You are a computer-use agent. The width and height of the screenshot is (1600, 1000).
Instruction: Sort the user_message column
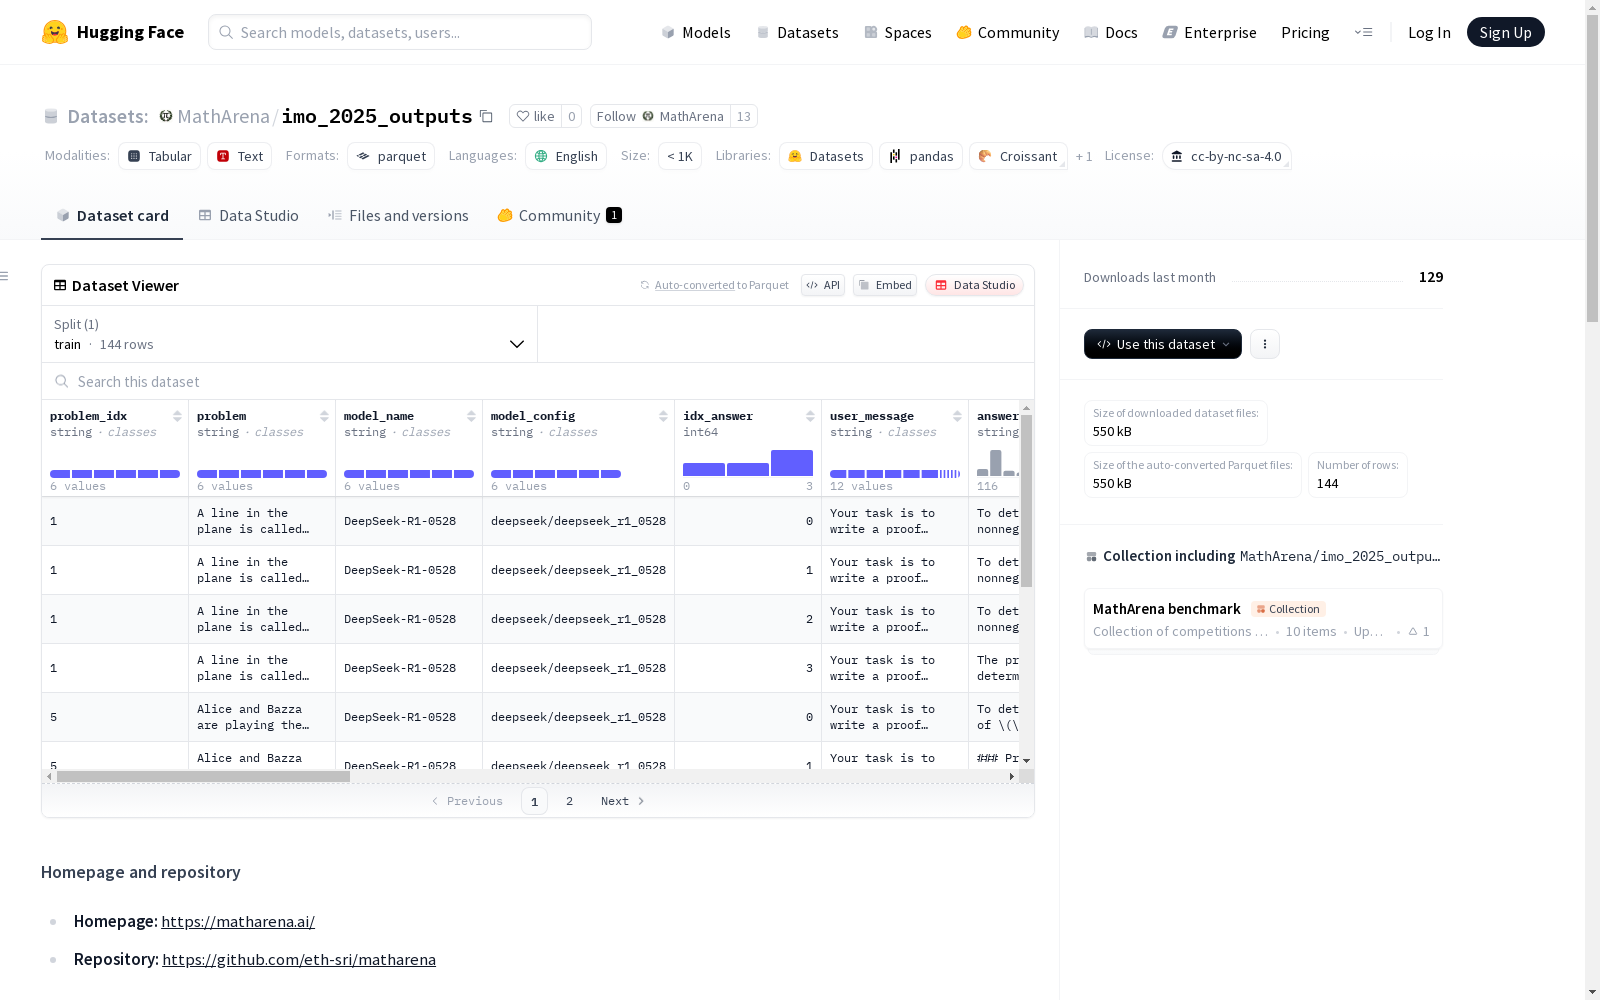957,416
